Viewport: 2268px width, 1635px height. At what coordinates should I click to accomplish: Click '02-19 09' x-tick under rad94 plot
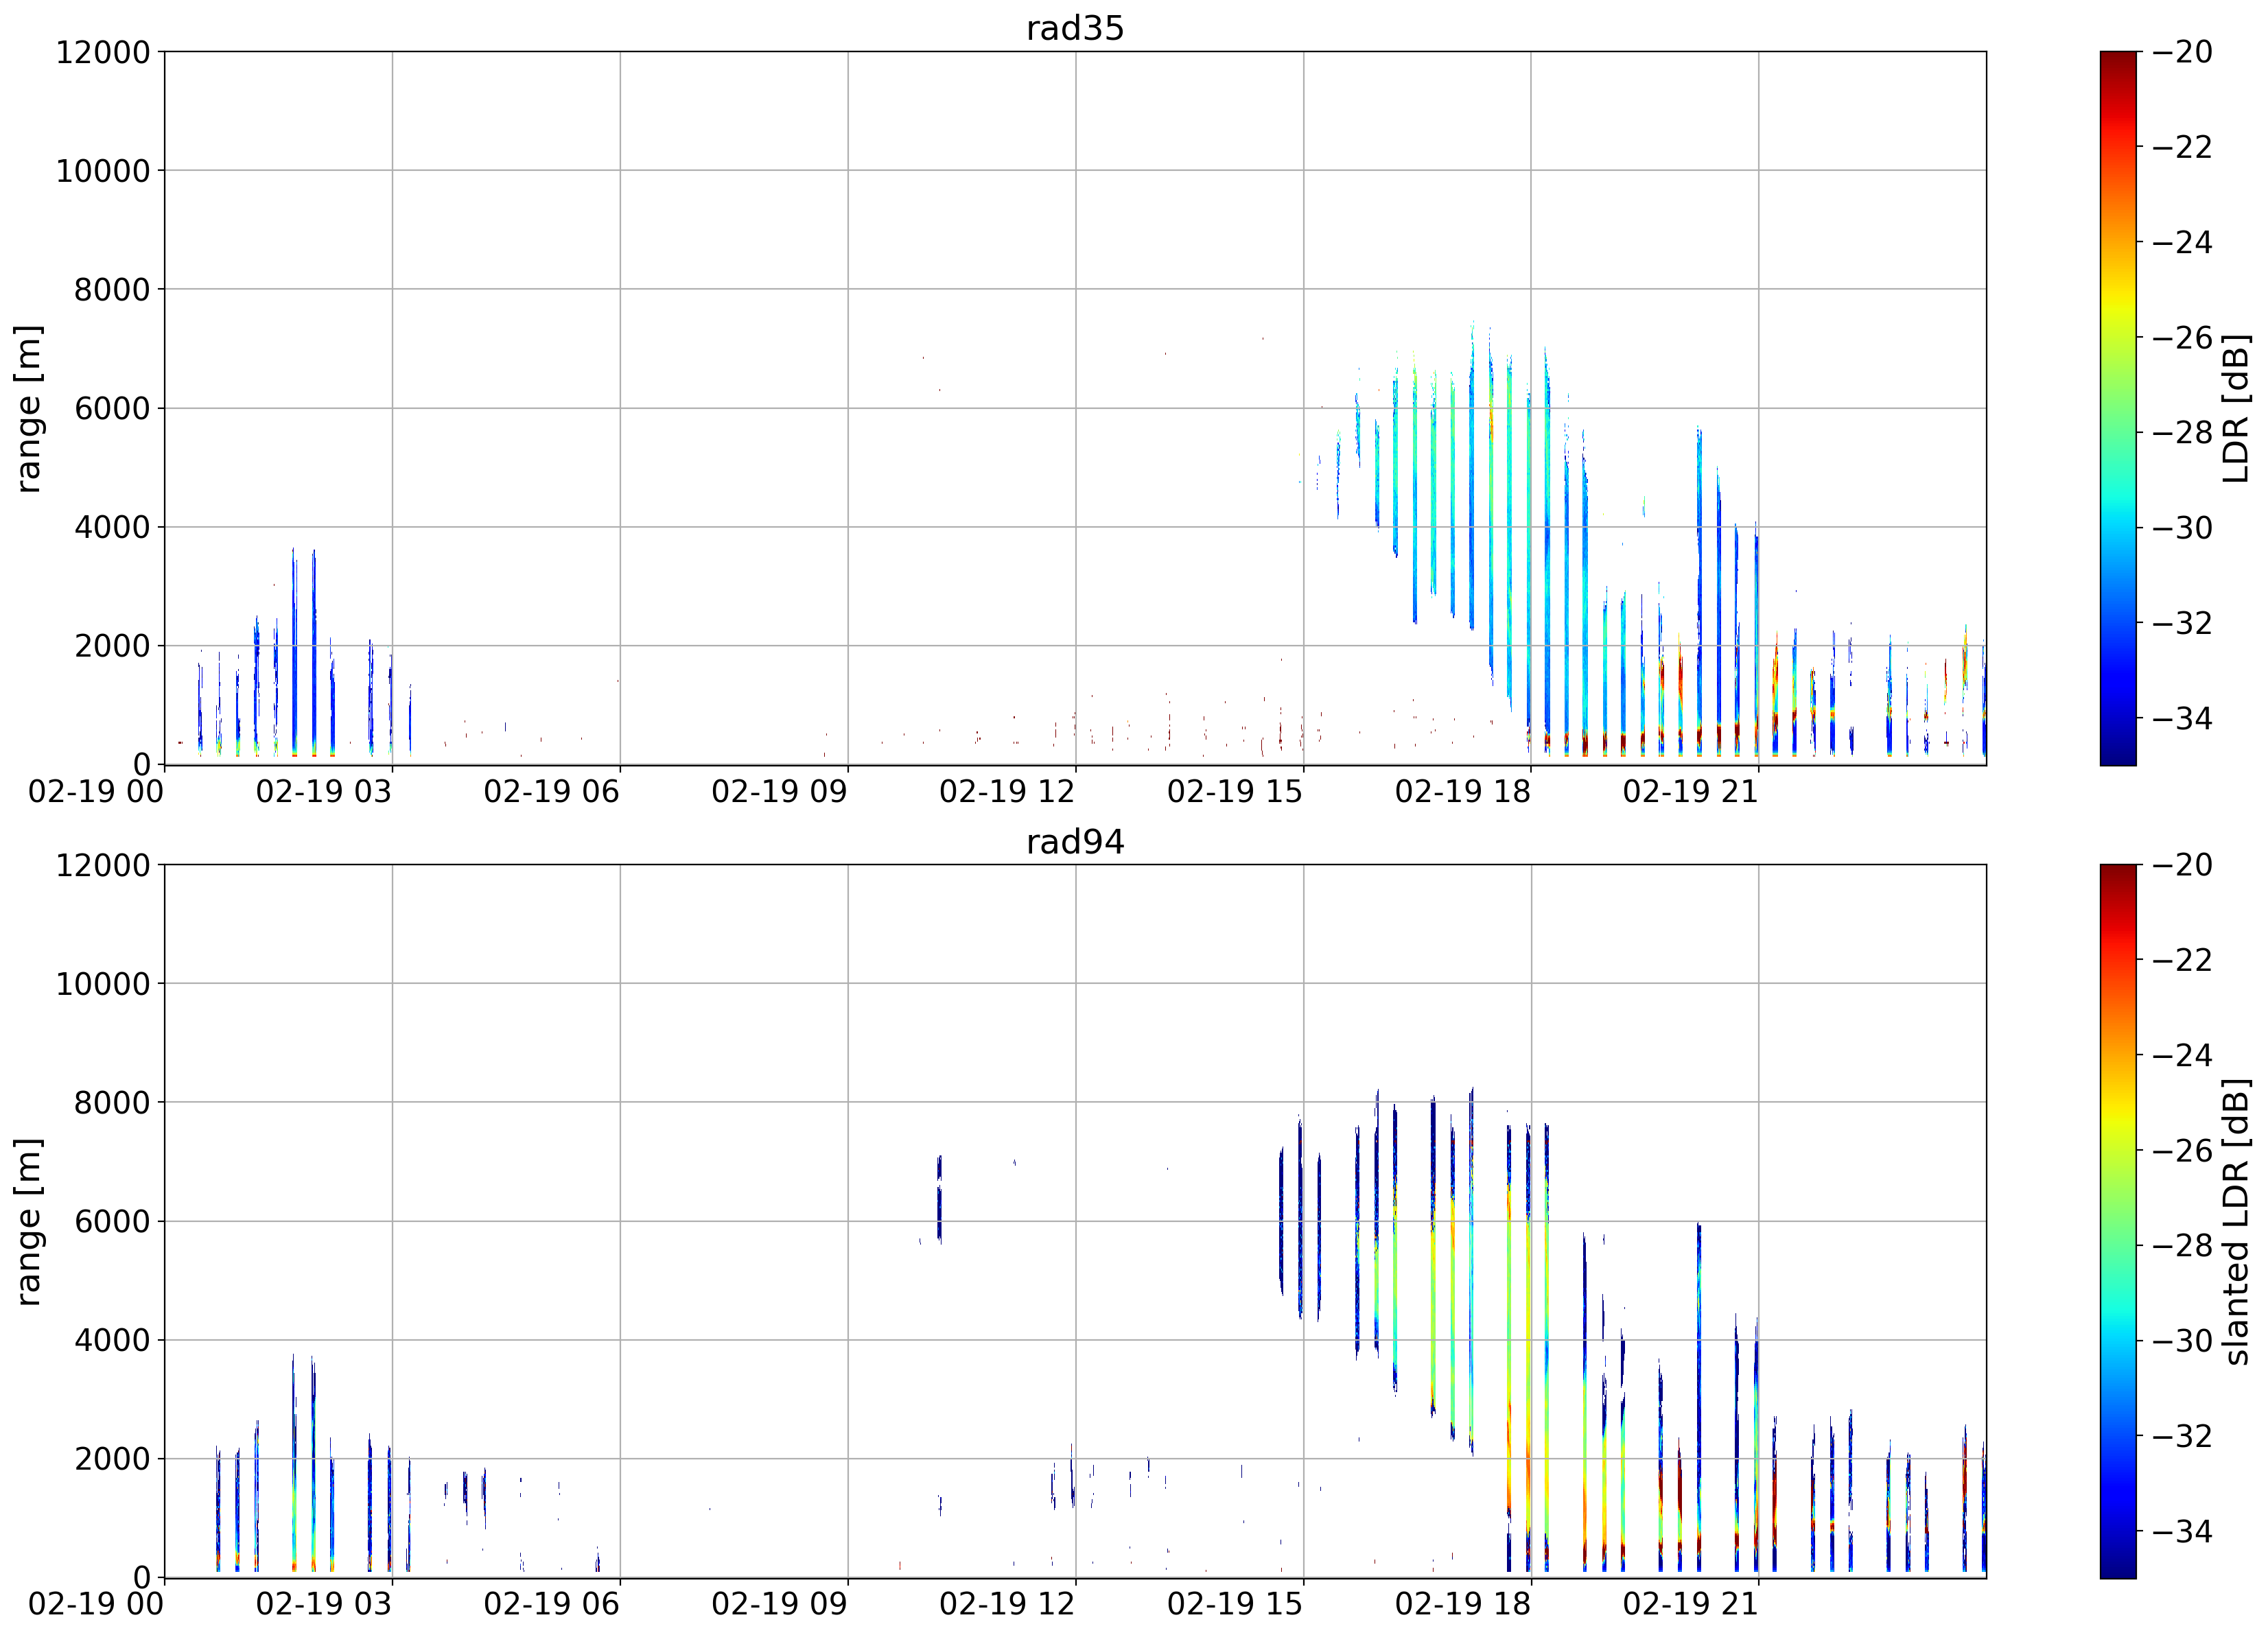780,1605
